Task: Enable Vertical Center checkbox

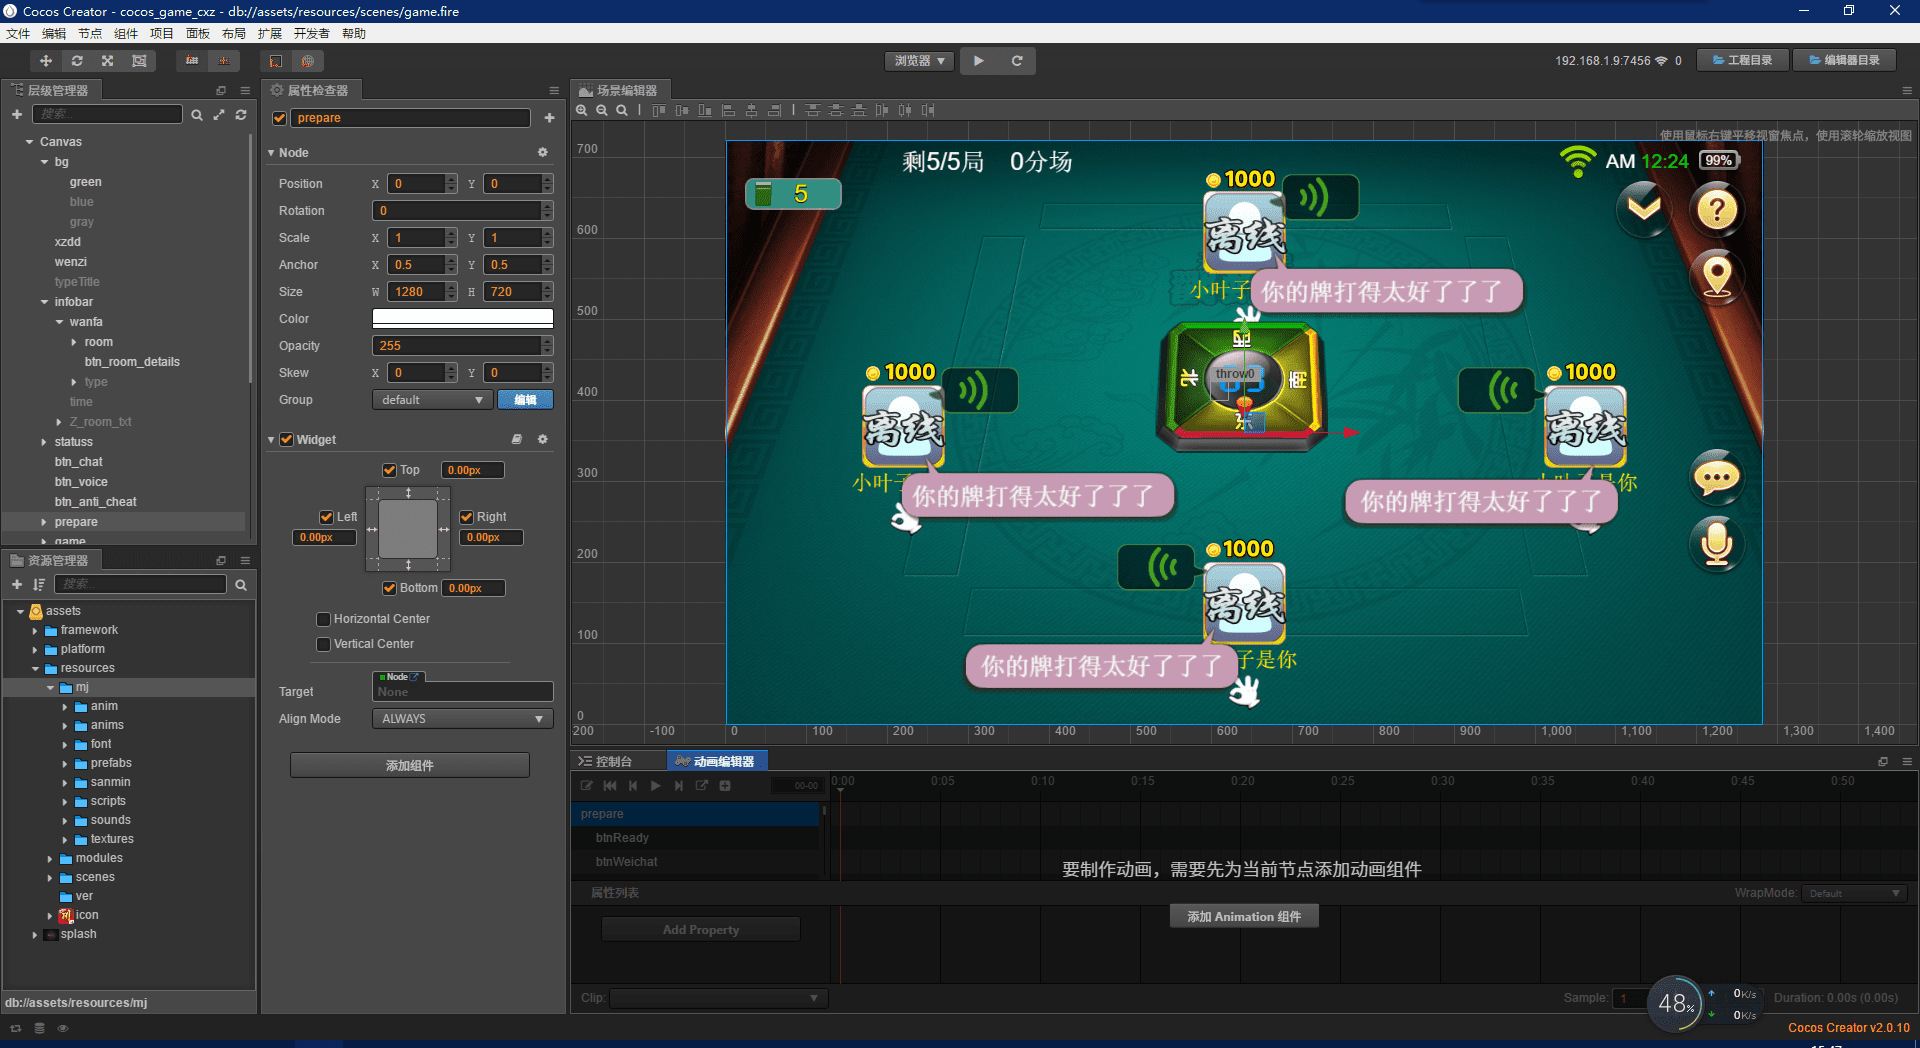Action: click(x=323, y=644)
